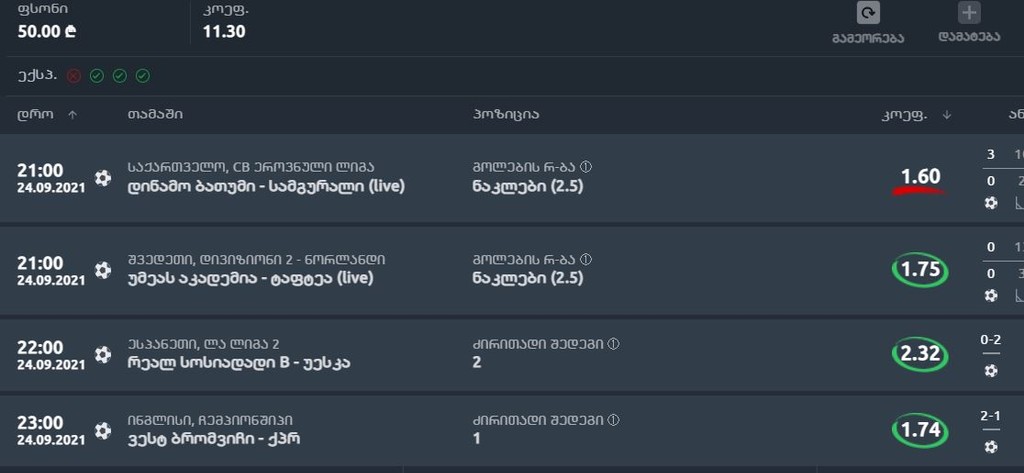Click football icon beside Dinamo Batumi - Samgurali match
This screenshot has height=473, width=1024.
tap(103, 178)
